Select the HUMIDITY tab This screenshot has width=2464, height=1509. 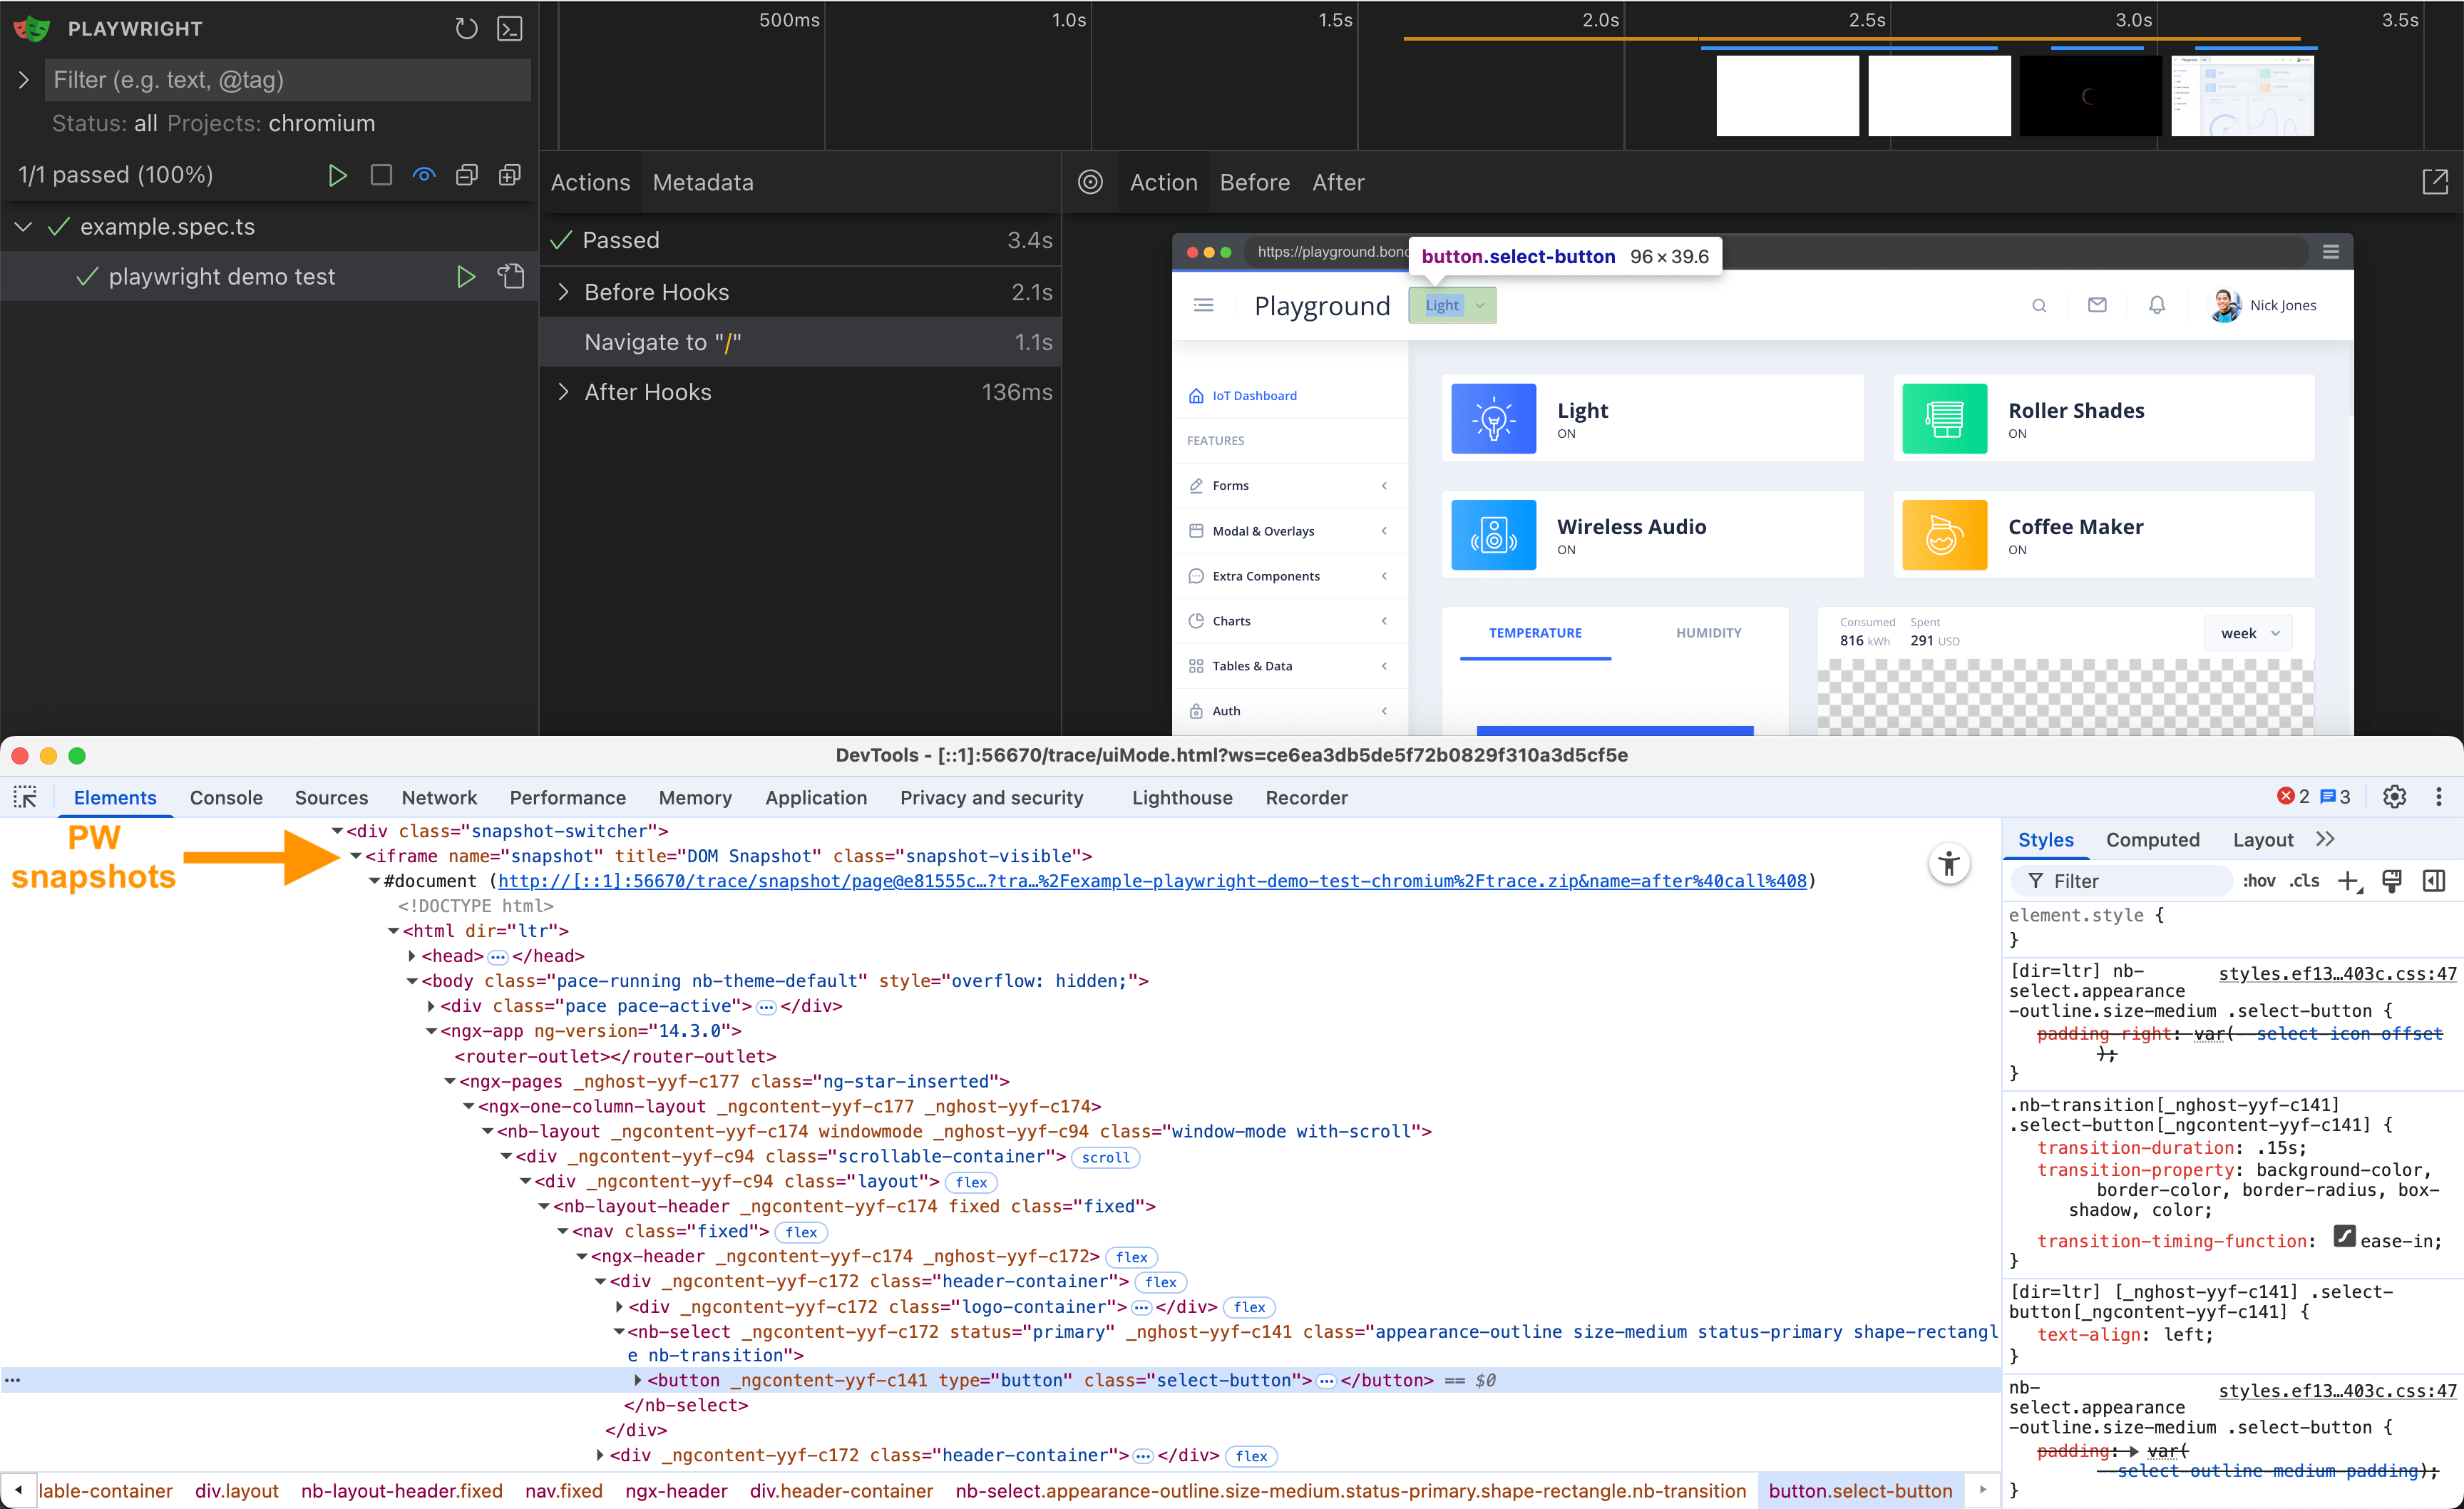pyautogui.click(x=1708, y=633)
